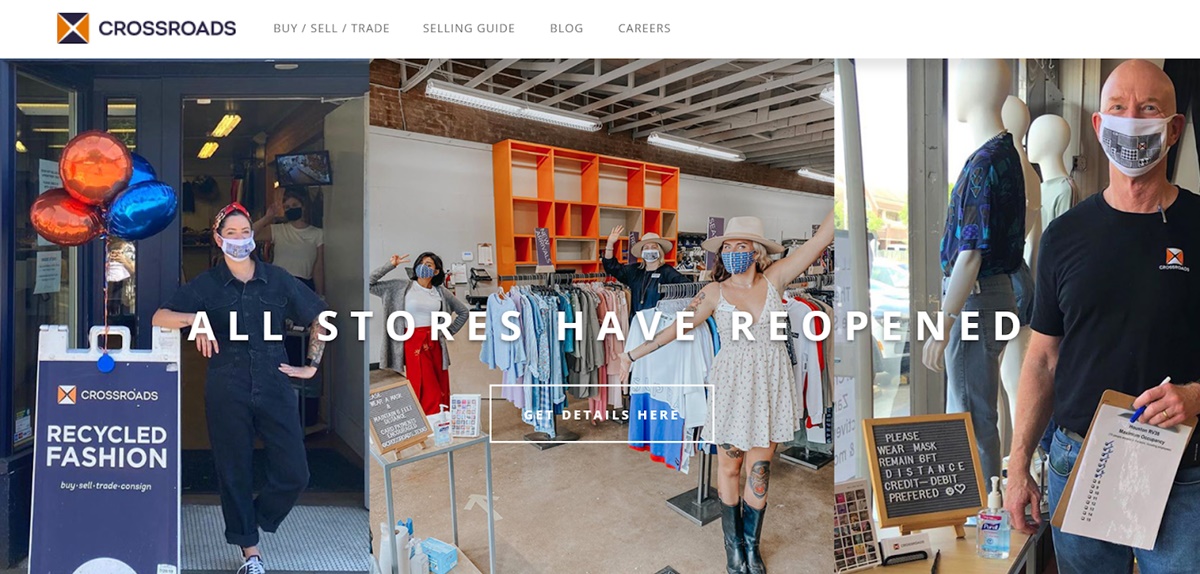The width and height of the screenshot is (1200, 574).
Task: Open the Selling Guide page
Action: pyautogui.click(x=469, y=28)
